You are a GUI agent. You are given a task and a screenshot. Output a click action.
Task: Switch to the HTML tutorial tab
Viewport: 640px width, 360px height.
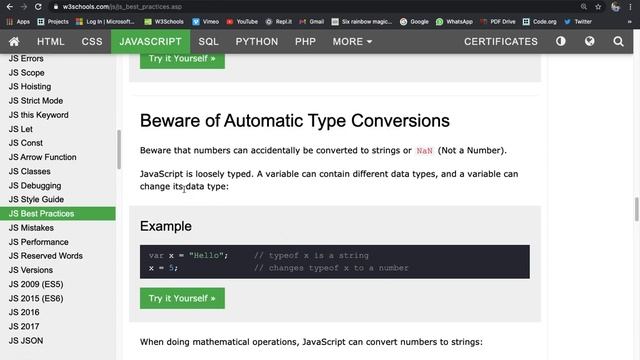(x=51, y=41)
